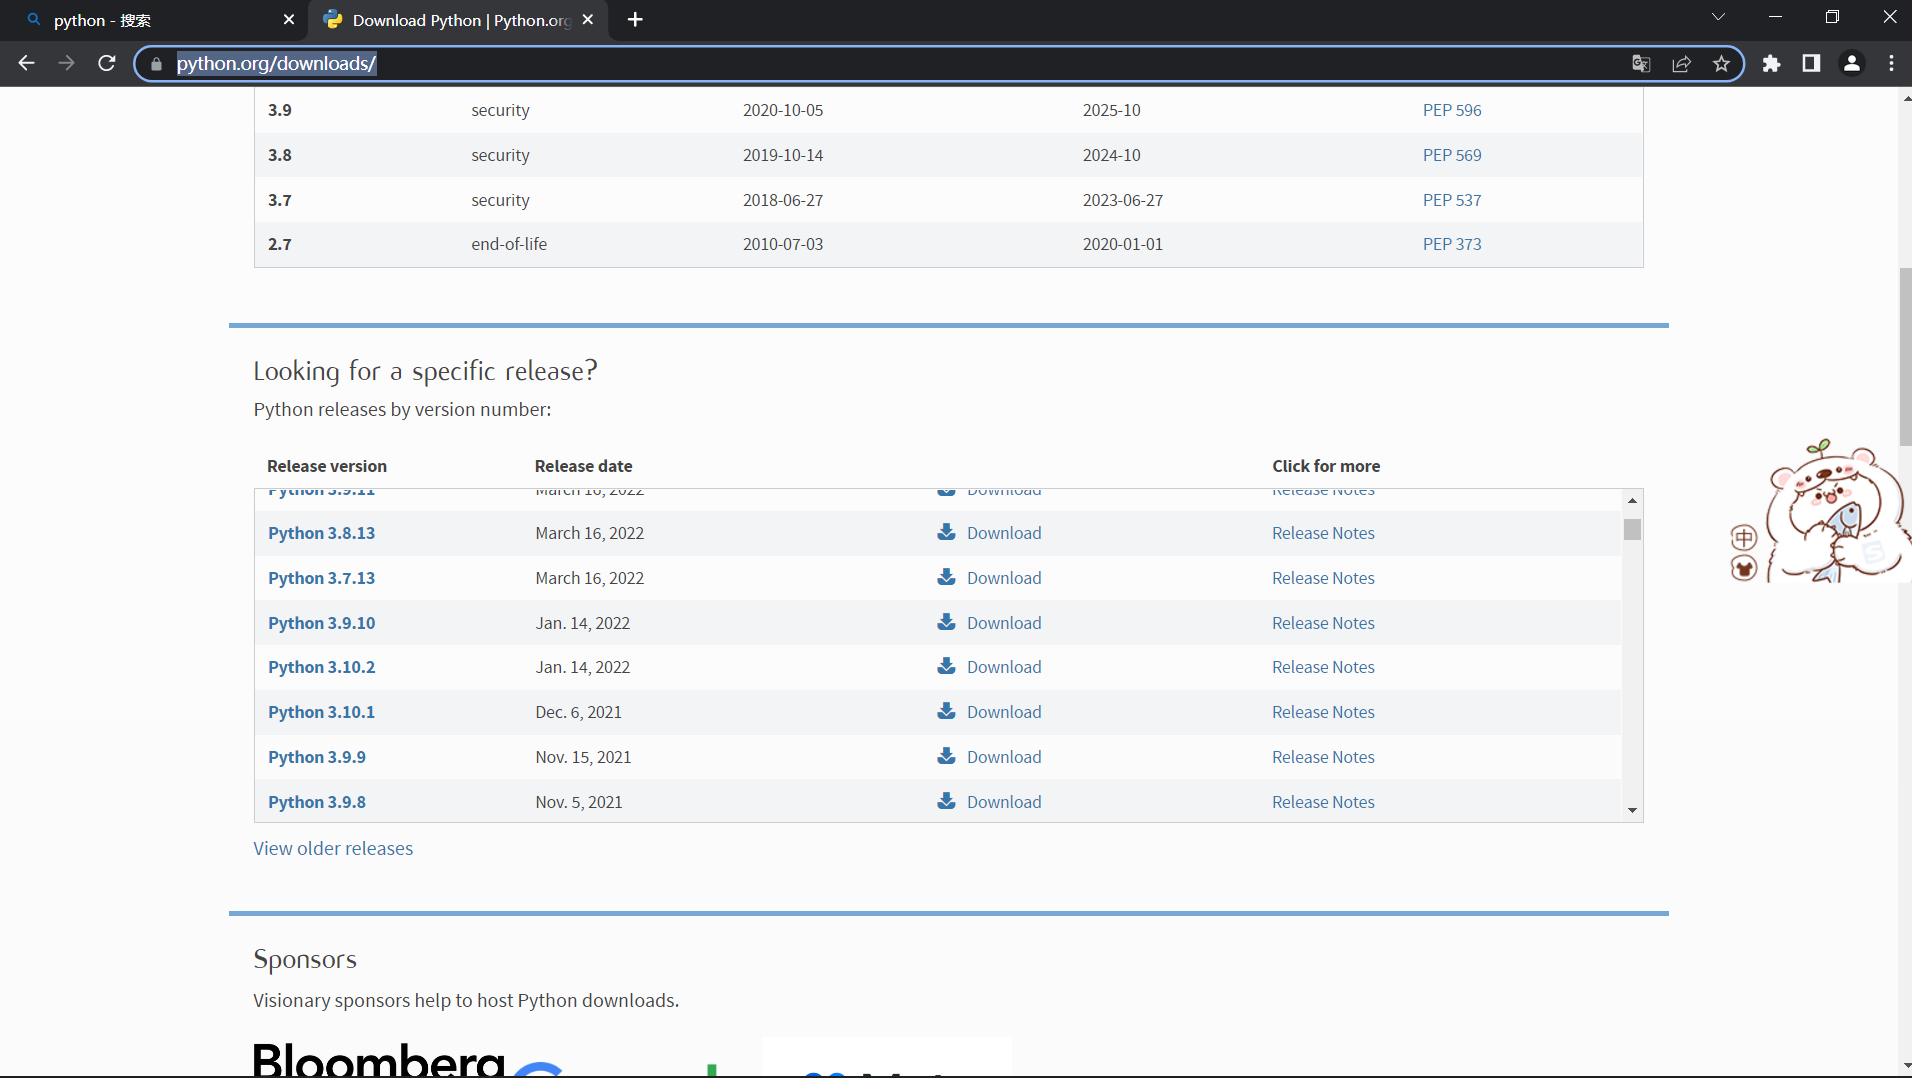The width and height of the screenshot is (1912, 1078).
Task: Click Download text link for Python 3.10.2
Action: point(1004,667)
